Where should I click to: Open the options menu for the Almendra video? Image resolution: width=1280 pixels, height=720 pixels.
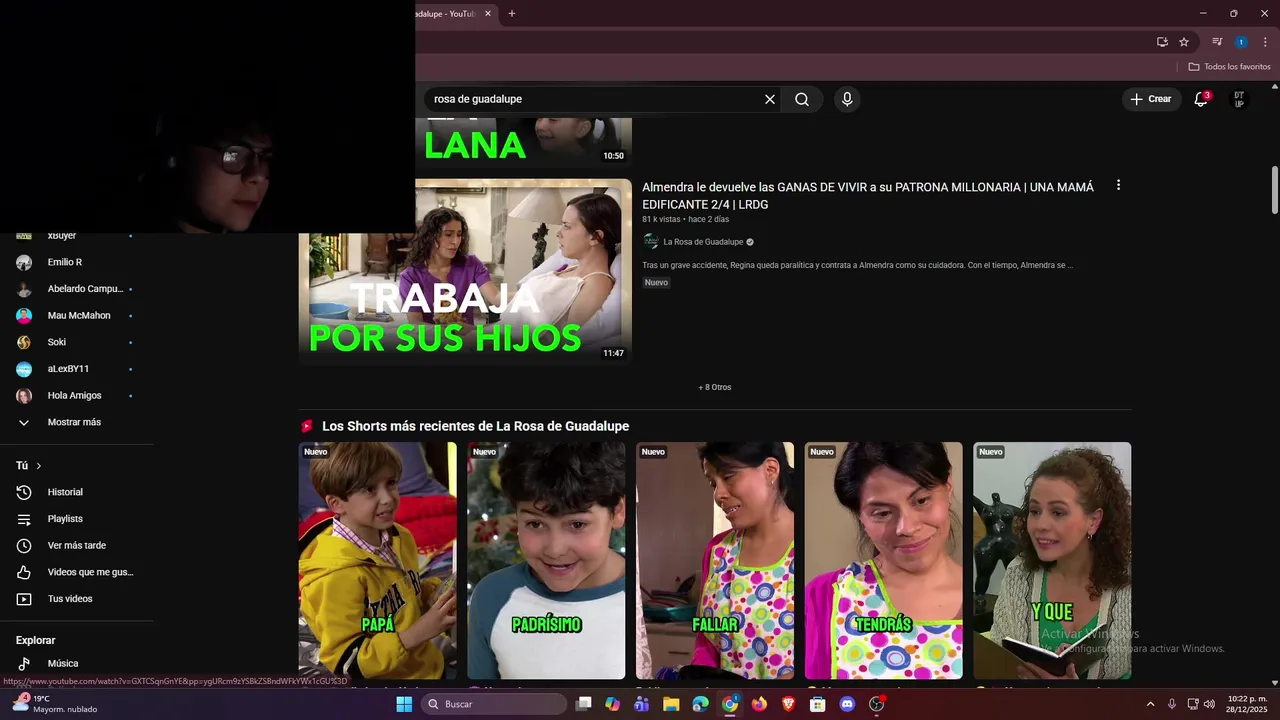click(x=1118, y=185)
